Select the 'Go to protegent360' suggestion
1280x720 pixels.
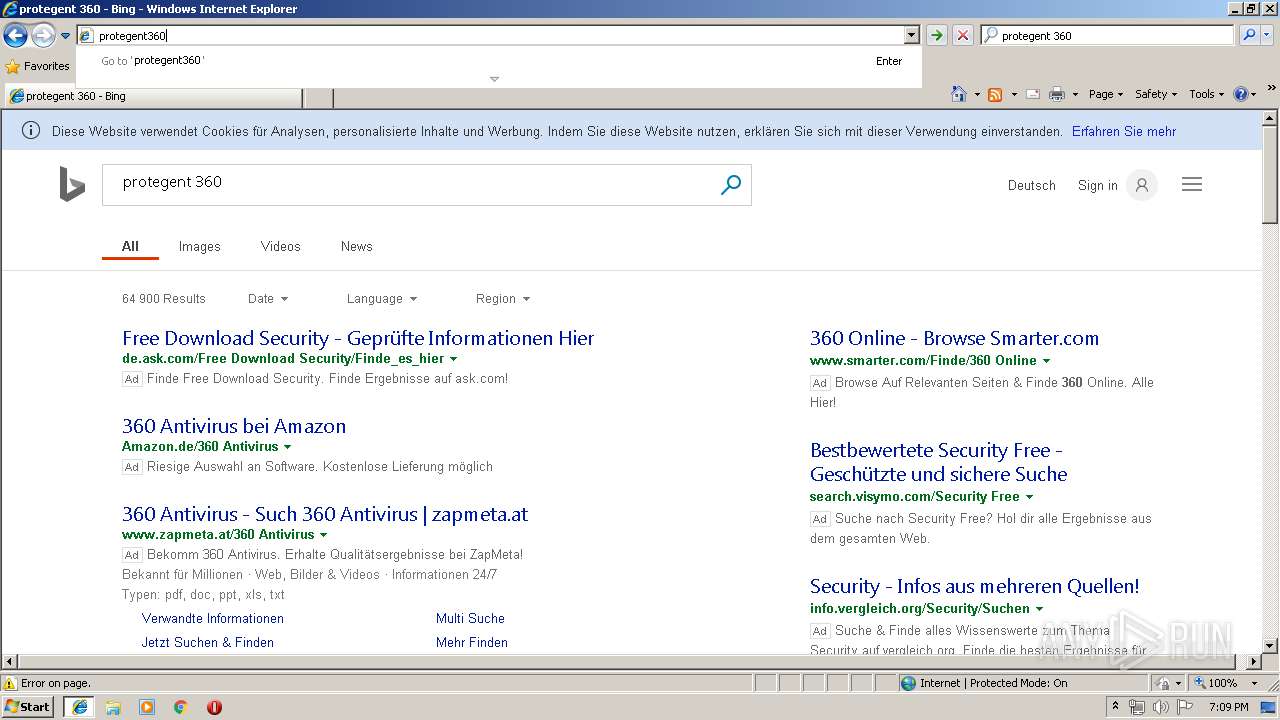pyautogui.click(x=498, y=61)
